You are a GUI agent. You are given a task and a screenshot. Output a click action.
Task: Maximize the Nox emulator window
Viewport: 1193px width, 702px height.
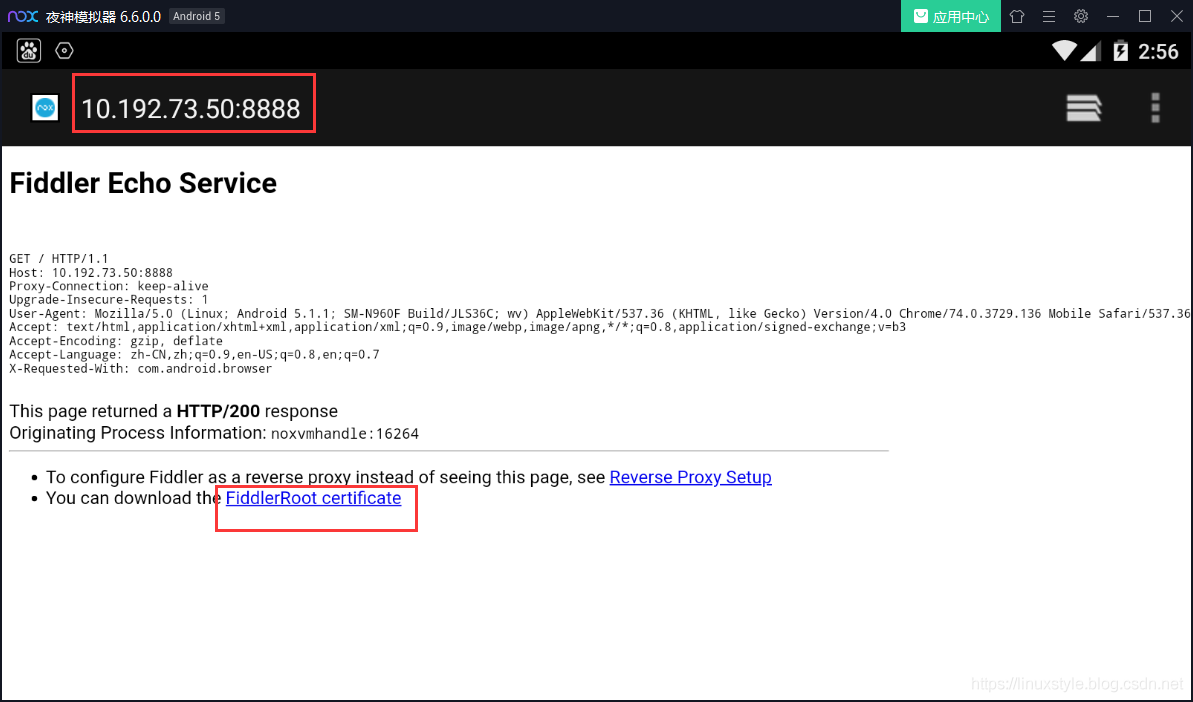point(1145,16)
